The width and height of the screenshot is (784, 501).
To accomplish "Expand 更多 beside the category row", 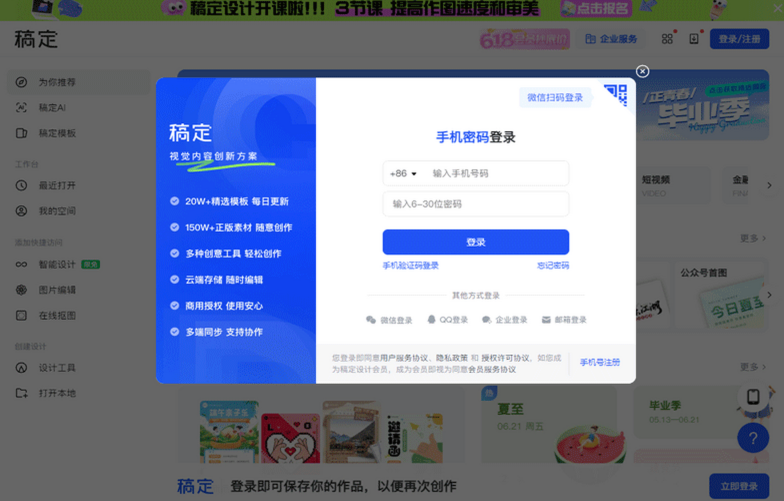I will (x=753, y=238).
